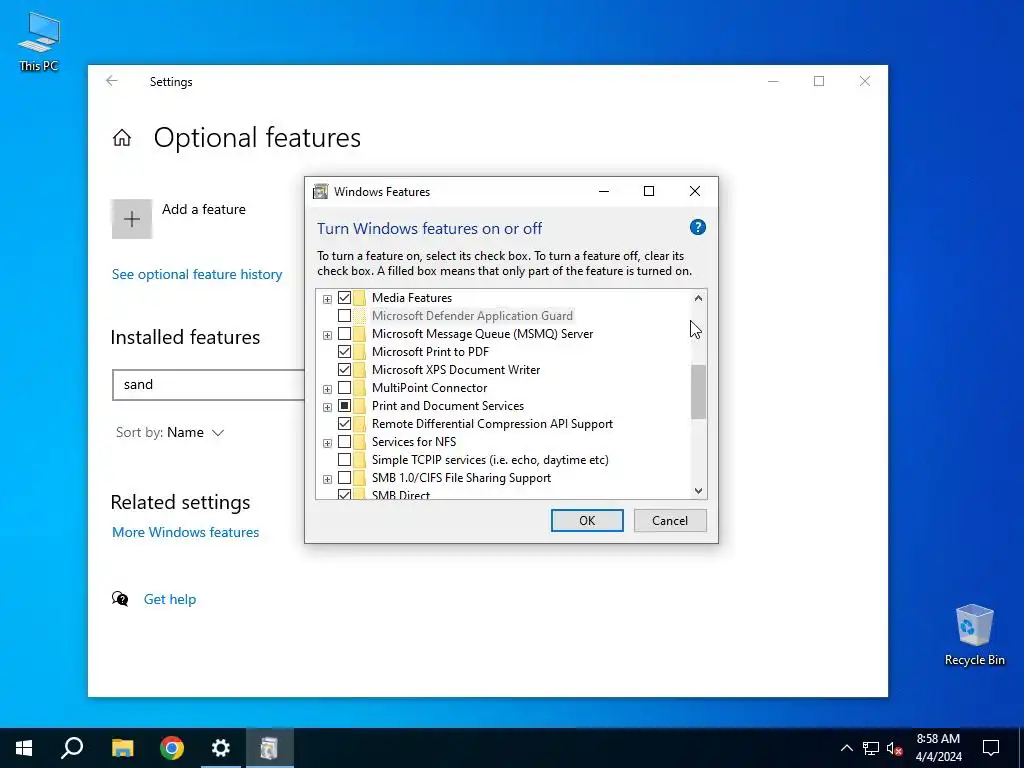
Task: Click the Settings back arrow
Action: click(112, 81)
